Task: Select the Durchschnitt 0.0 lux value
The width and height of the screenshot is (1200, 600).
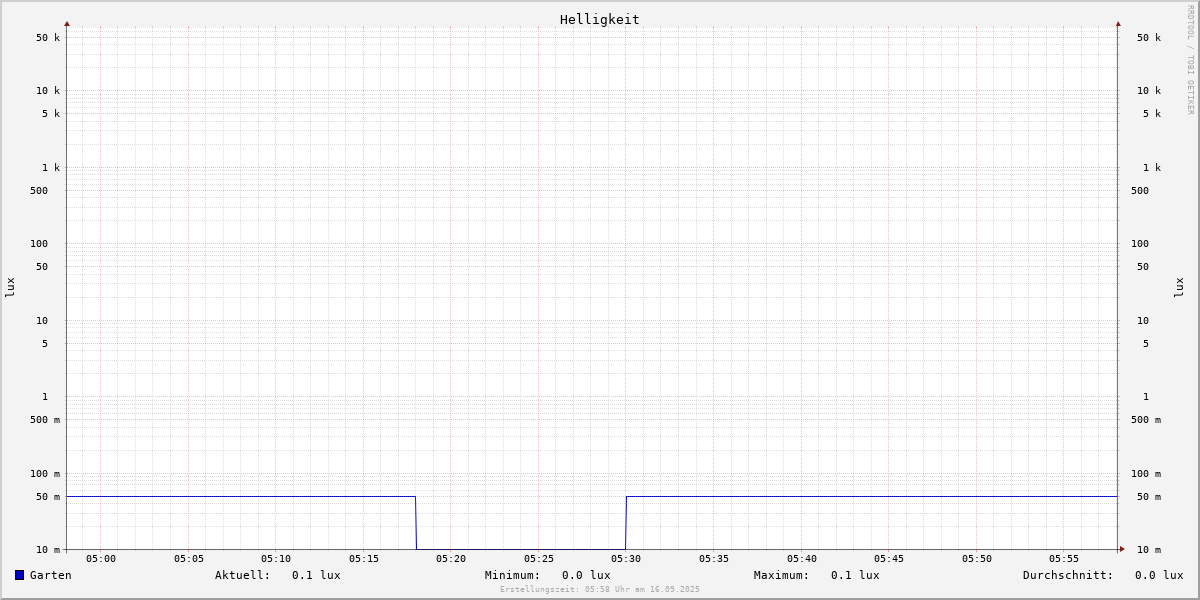Action: tap(1159, 575)
